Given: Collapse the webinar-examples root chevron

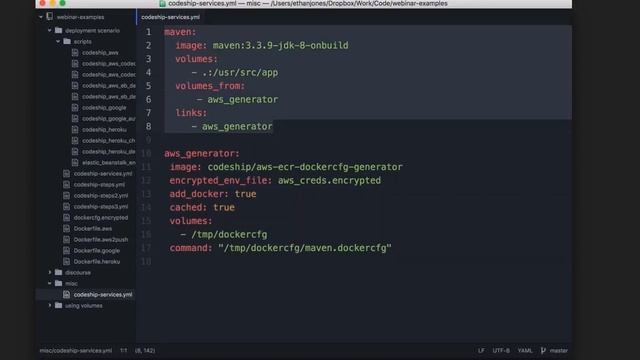Looking at the screenshot, I should point(41,17).
